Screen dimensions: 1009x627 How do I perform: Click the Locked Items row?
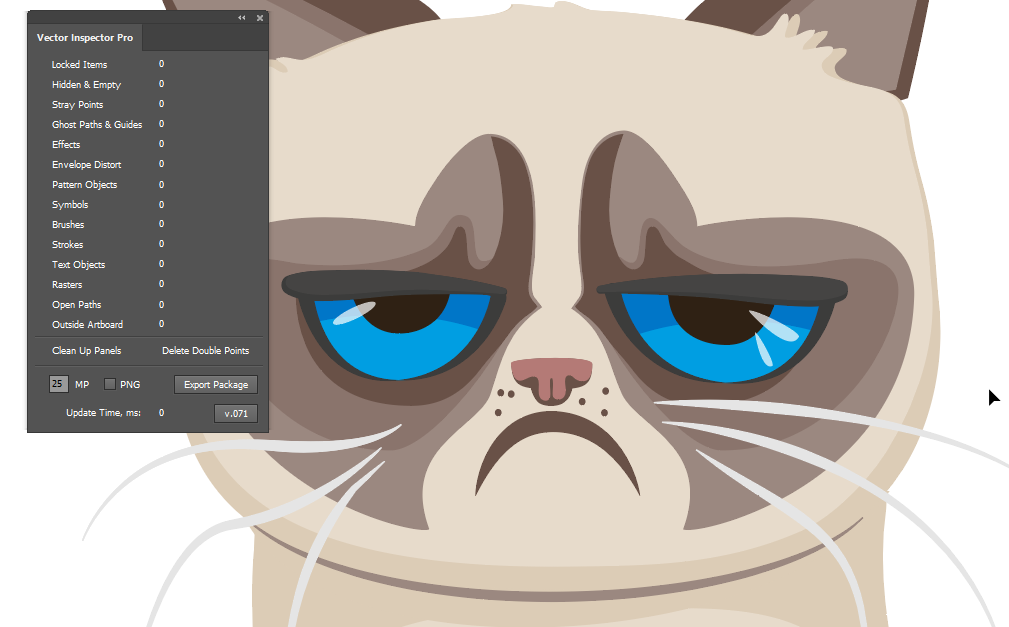coord(108,64)
